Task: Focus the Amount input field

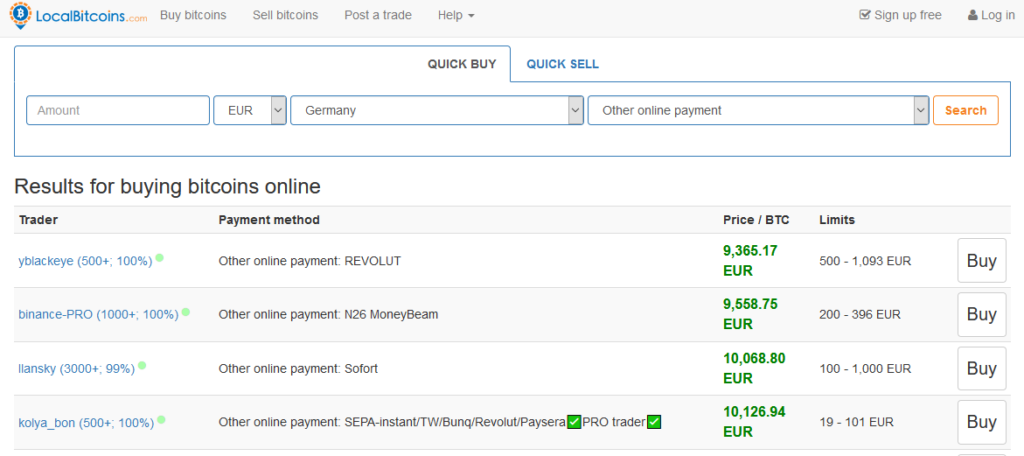Action: tap(118, 110)
